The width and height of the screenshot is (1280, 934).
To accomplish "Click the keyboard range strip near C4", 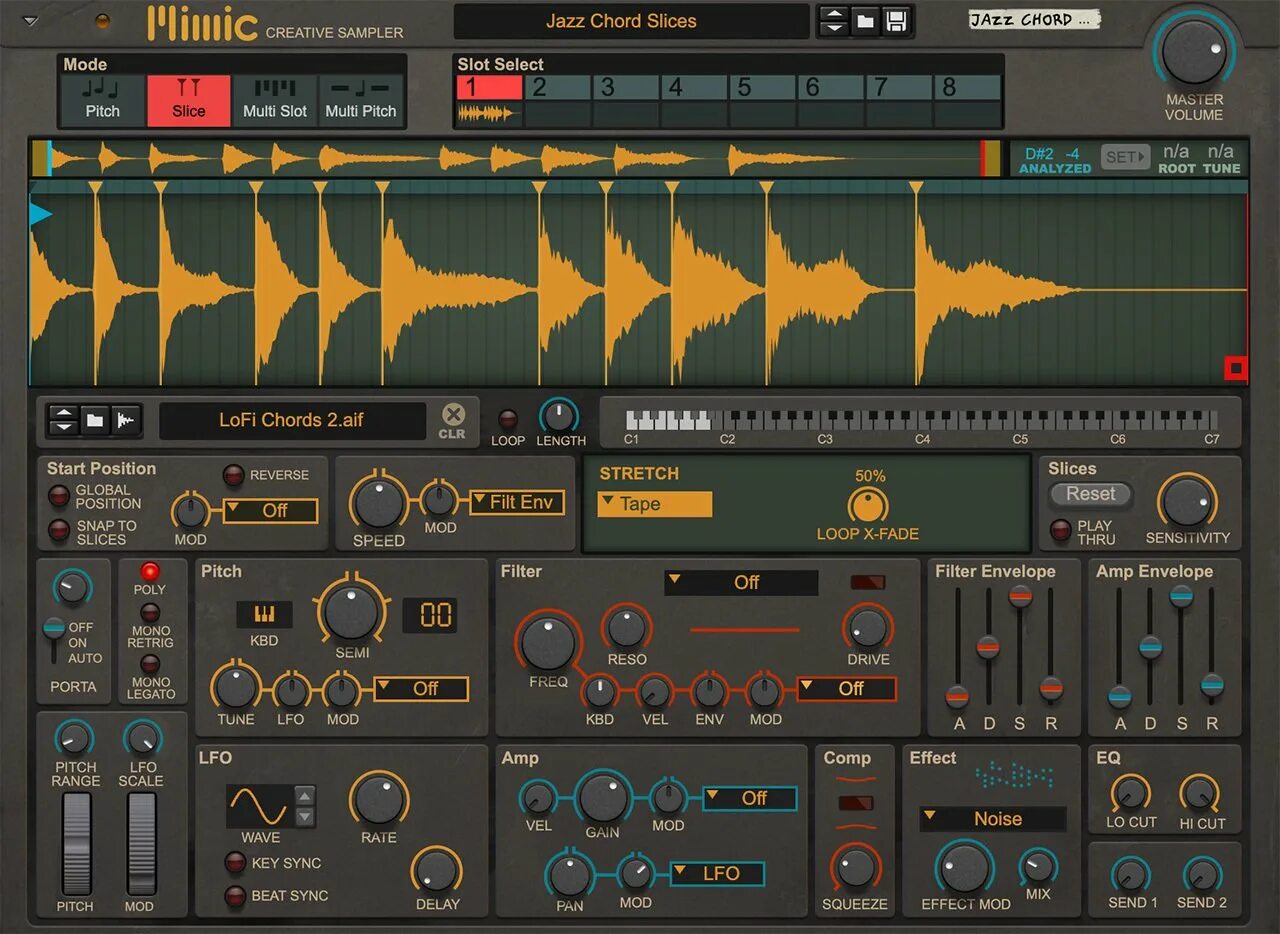I will [922, 419].
